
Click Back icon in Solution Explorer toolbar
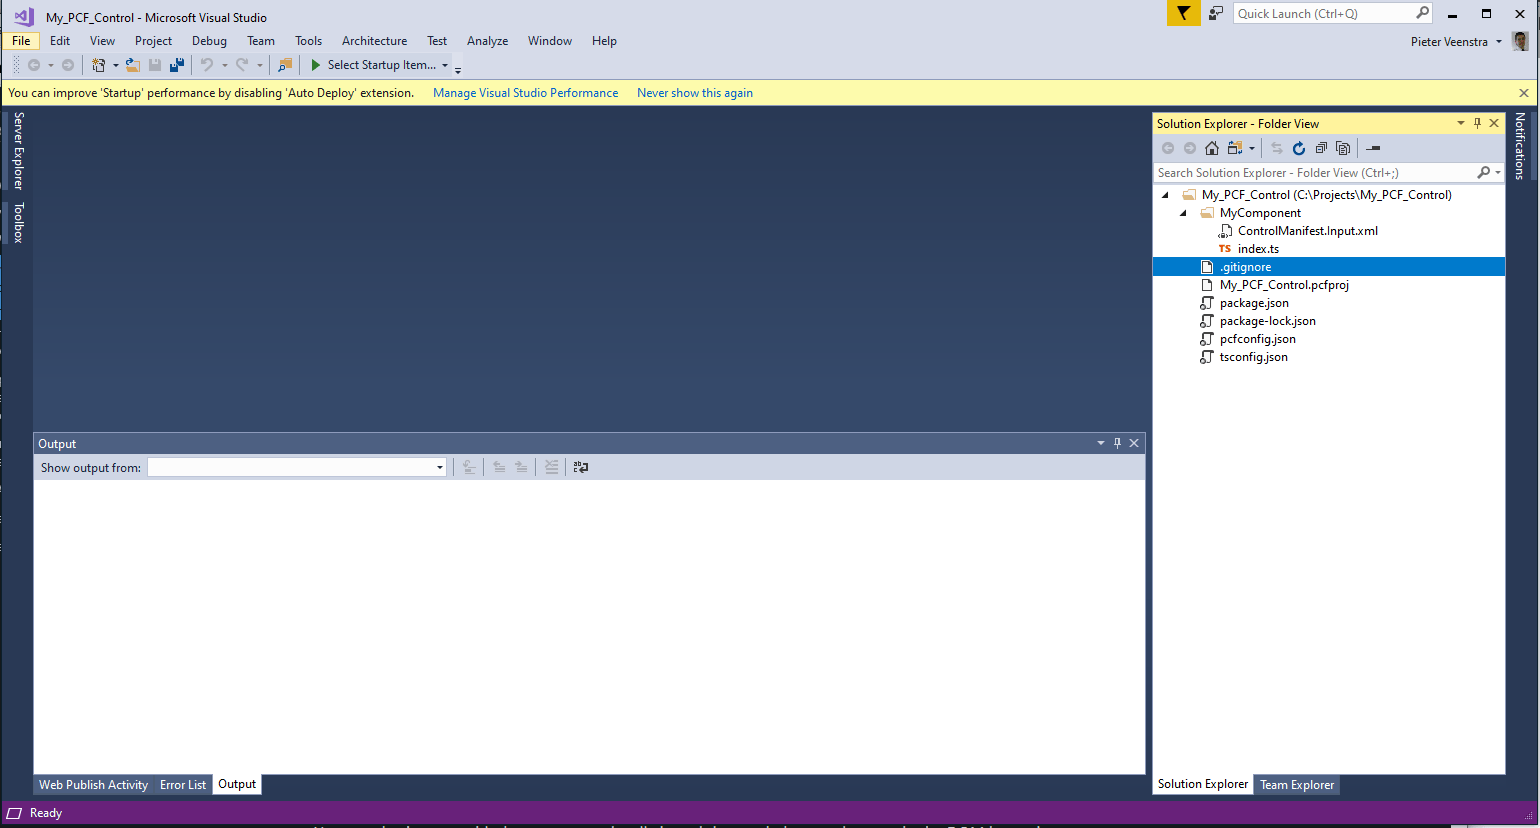click(x=1168, y=148)
